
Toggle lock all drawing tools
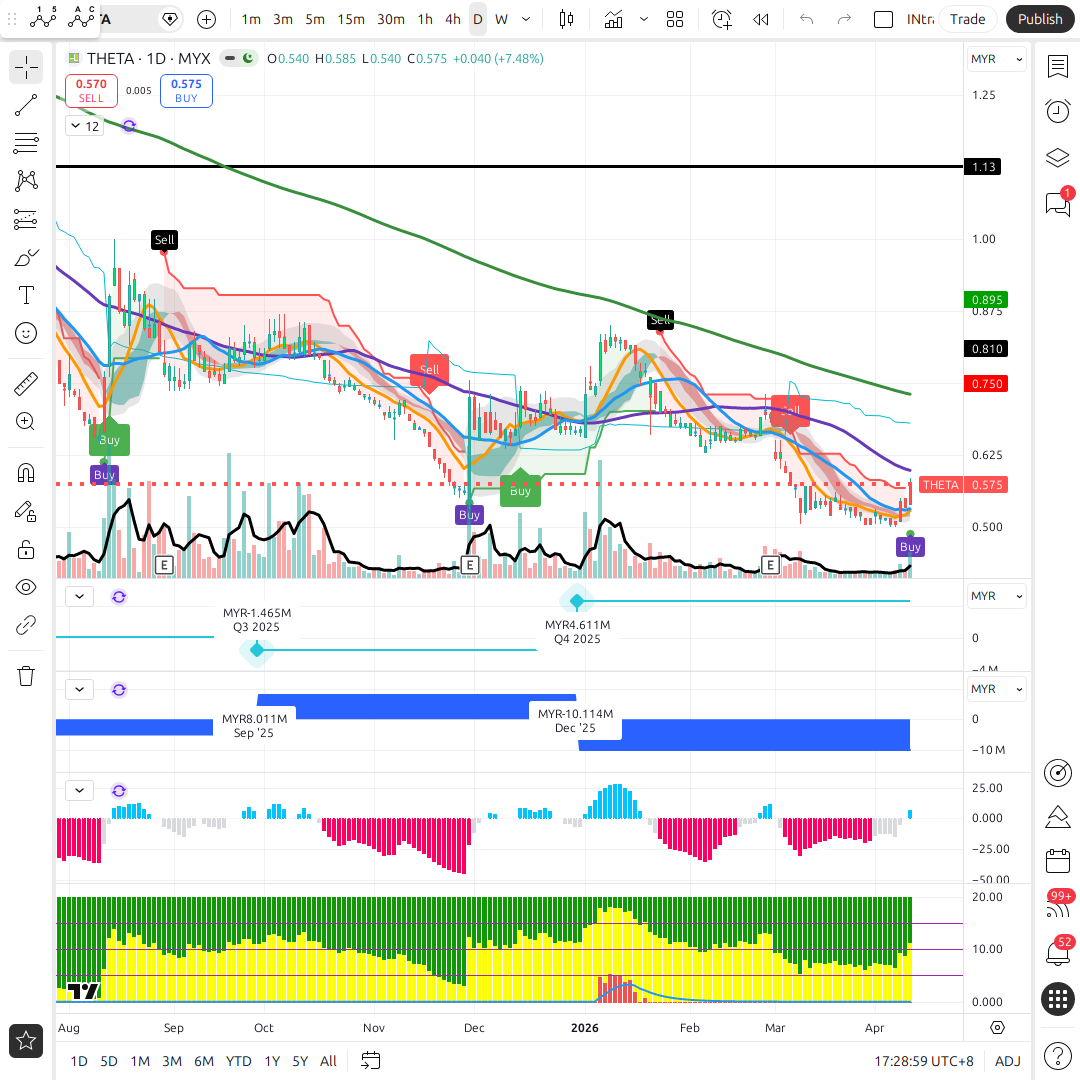[x=26, y=549]
